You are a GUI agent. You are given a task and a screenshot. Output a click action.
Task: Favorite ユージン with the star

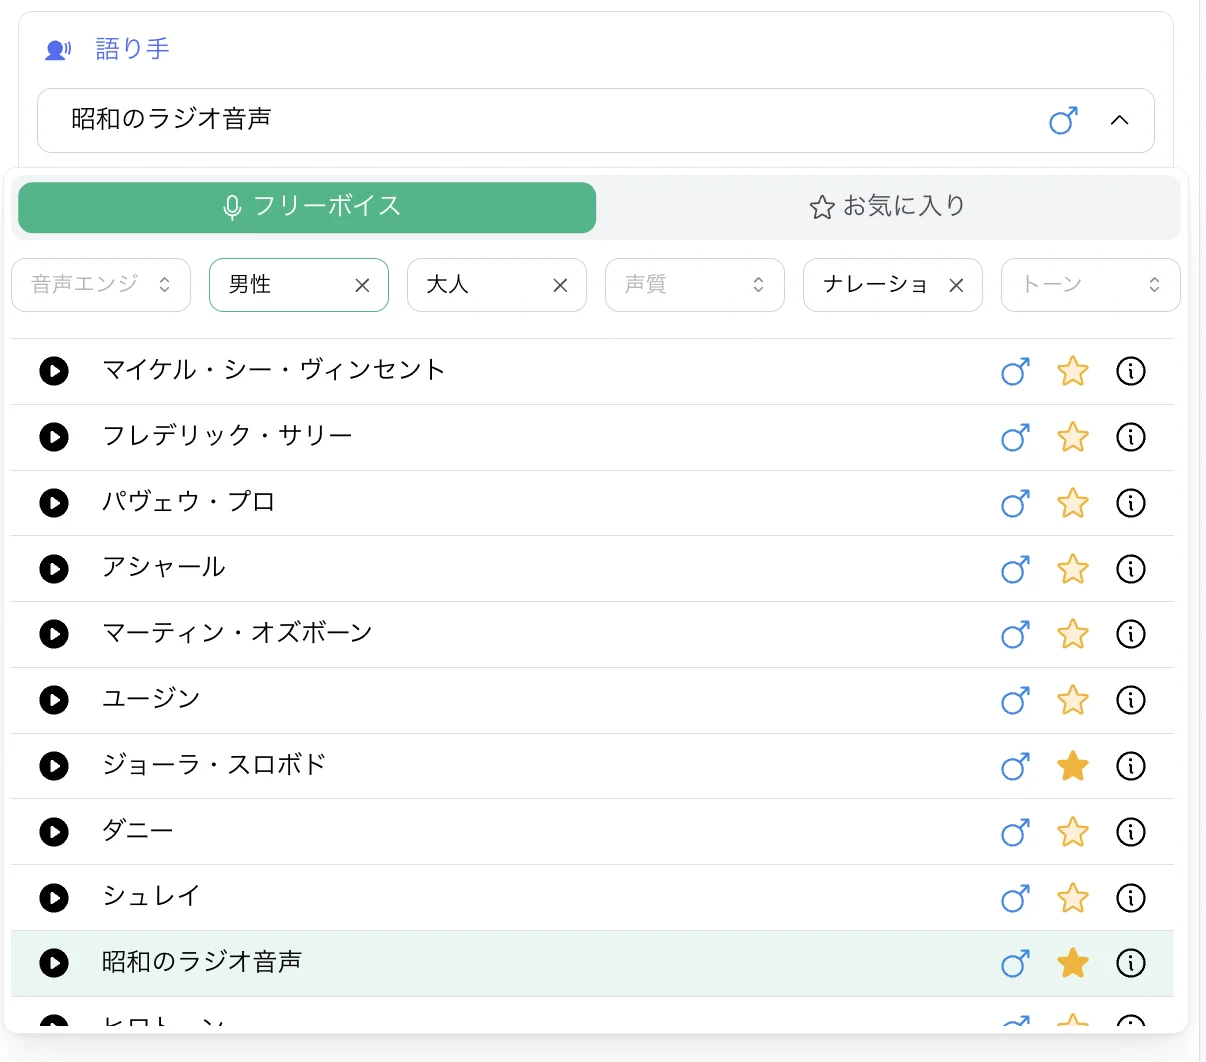[1073, 700]
